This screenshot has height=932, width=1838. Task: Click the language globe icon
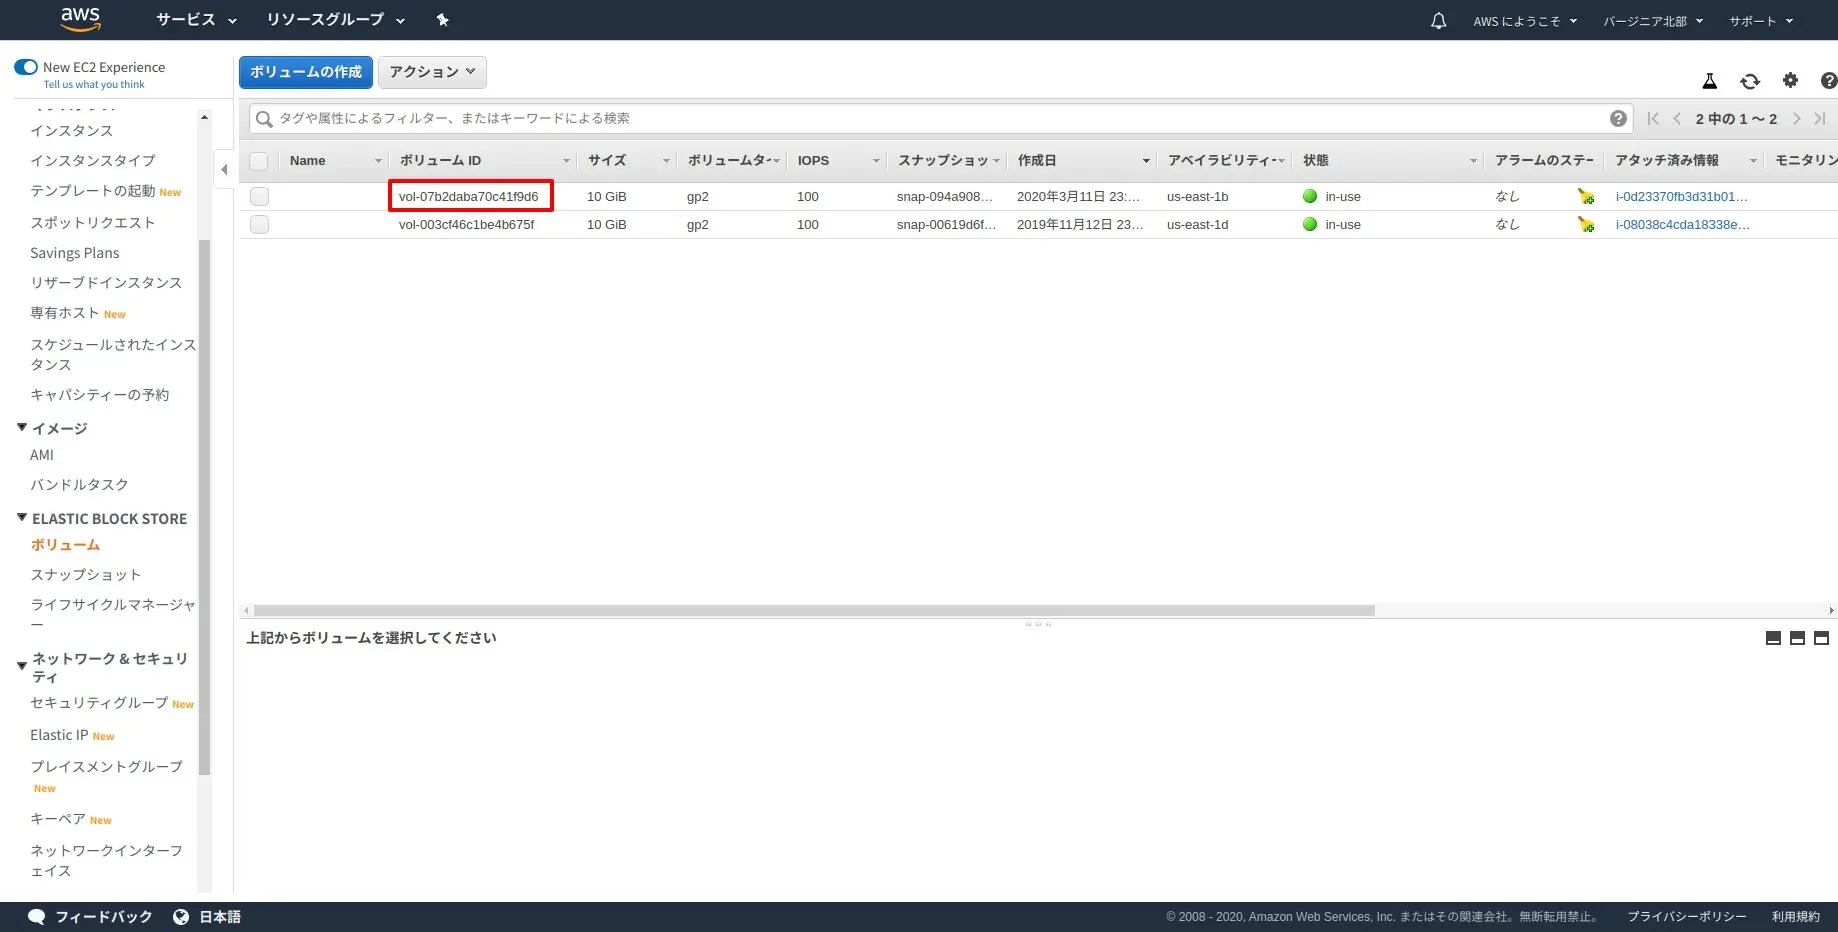(x=181, y=916)
